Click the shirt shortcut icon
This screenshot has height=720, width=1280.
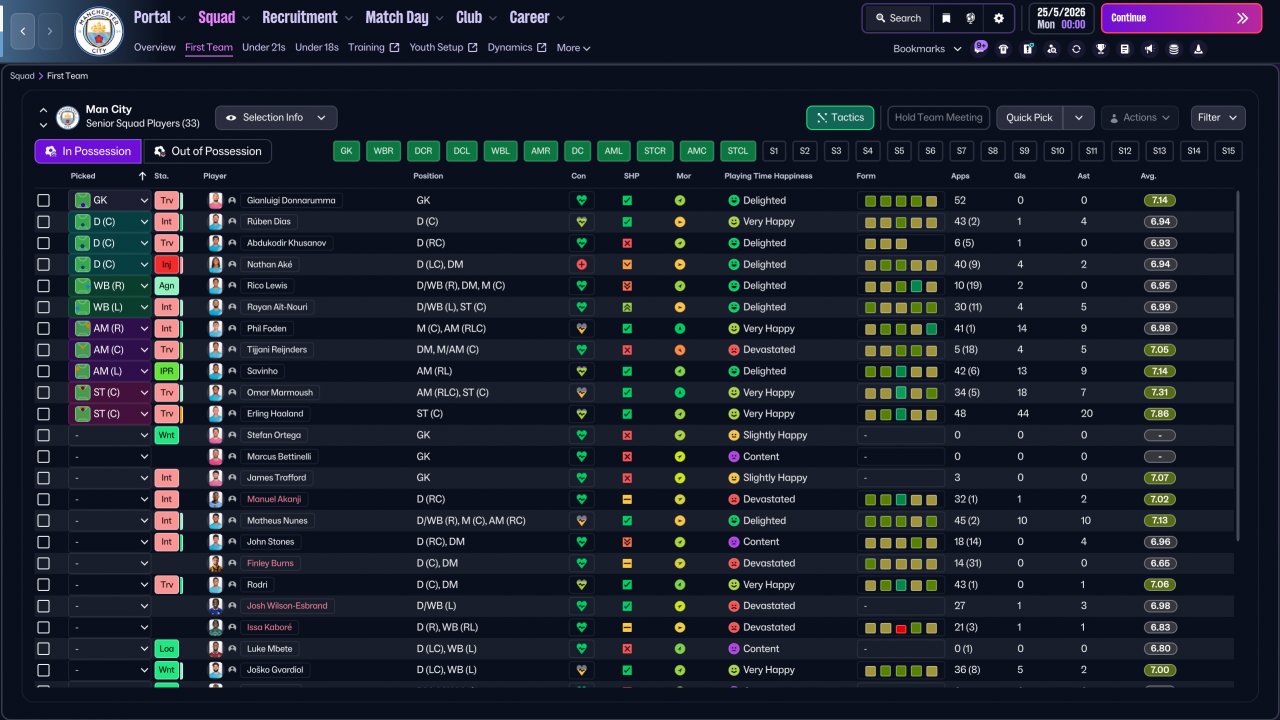click(x=1003, y=49)
